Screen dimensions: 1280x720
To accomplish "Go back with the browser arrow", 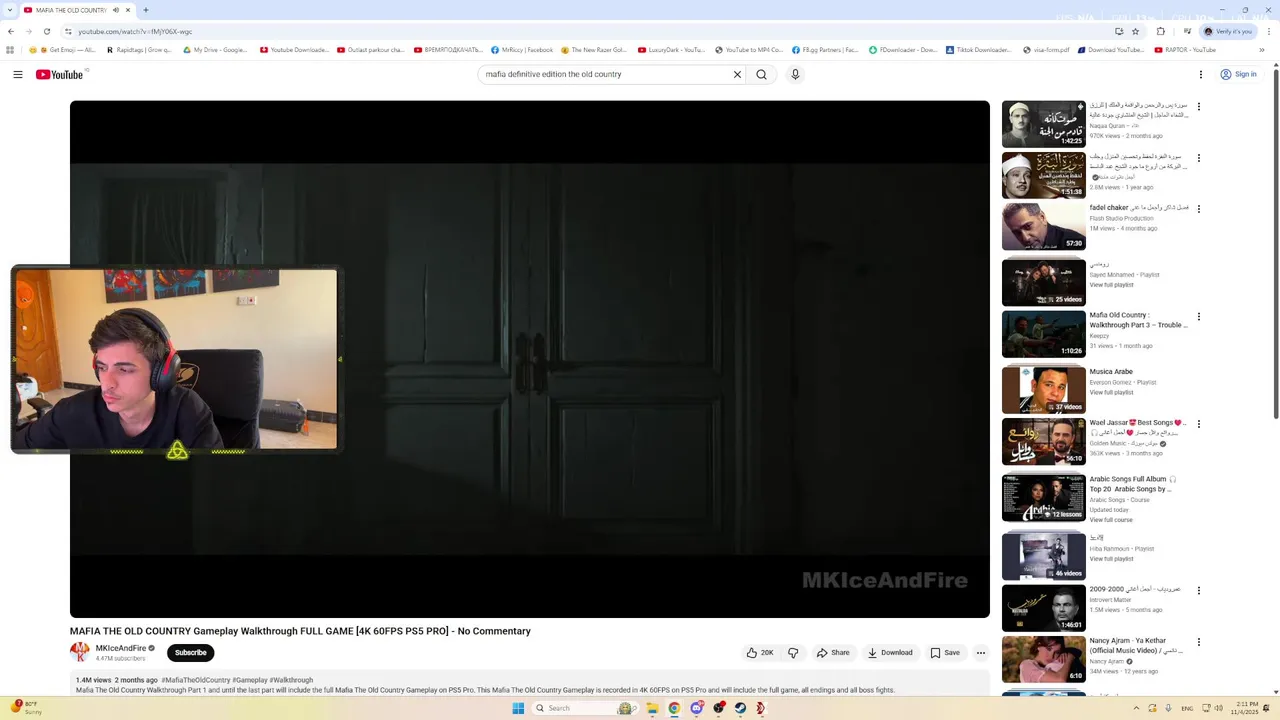I will pyautogui.click(x=11, y=31).
